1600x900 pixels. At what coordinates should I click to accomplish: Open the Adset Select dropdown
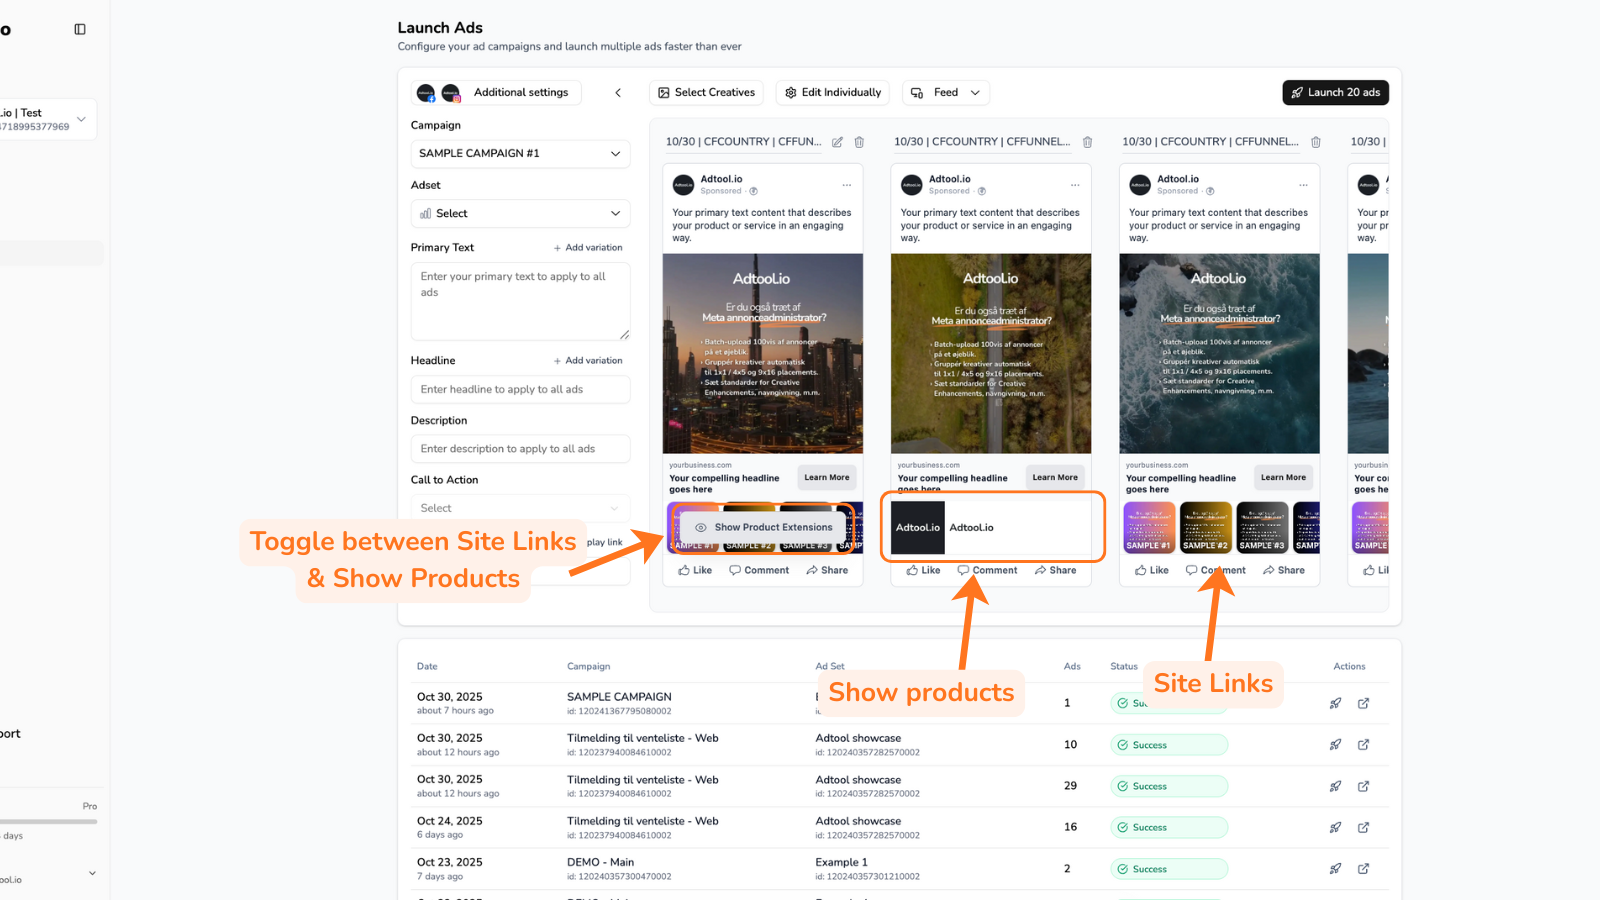[520, 214]
